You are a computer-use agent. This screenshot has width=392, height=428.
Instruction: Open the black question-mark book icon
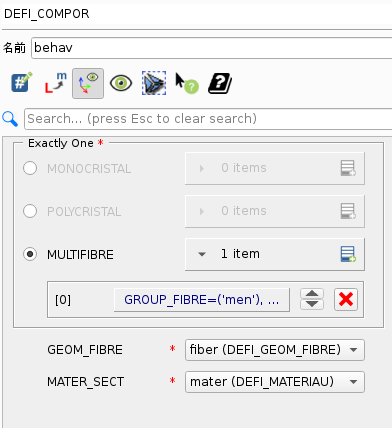[x=220, y=83]
